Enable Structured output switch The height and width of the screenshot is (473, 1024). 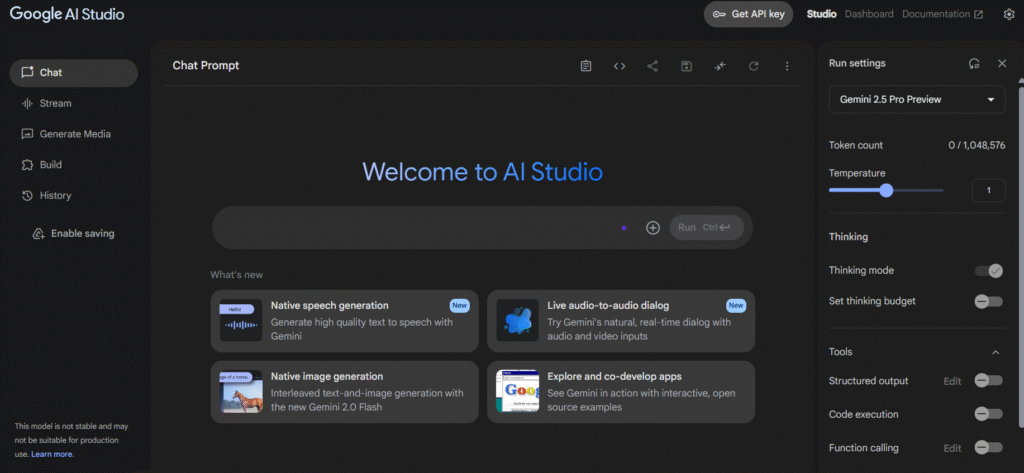coord(989,380)
